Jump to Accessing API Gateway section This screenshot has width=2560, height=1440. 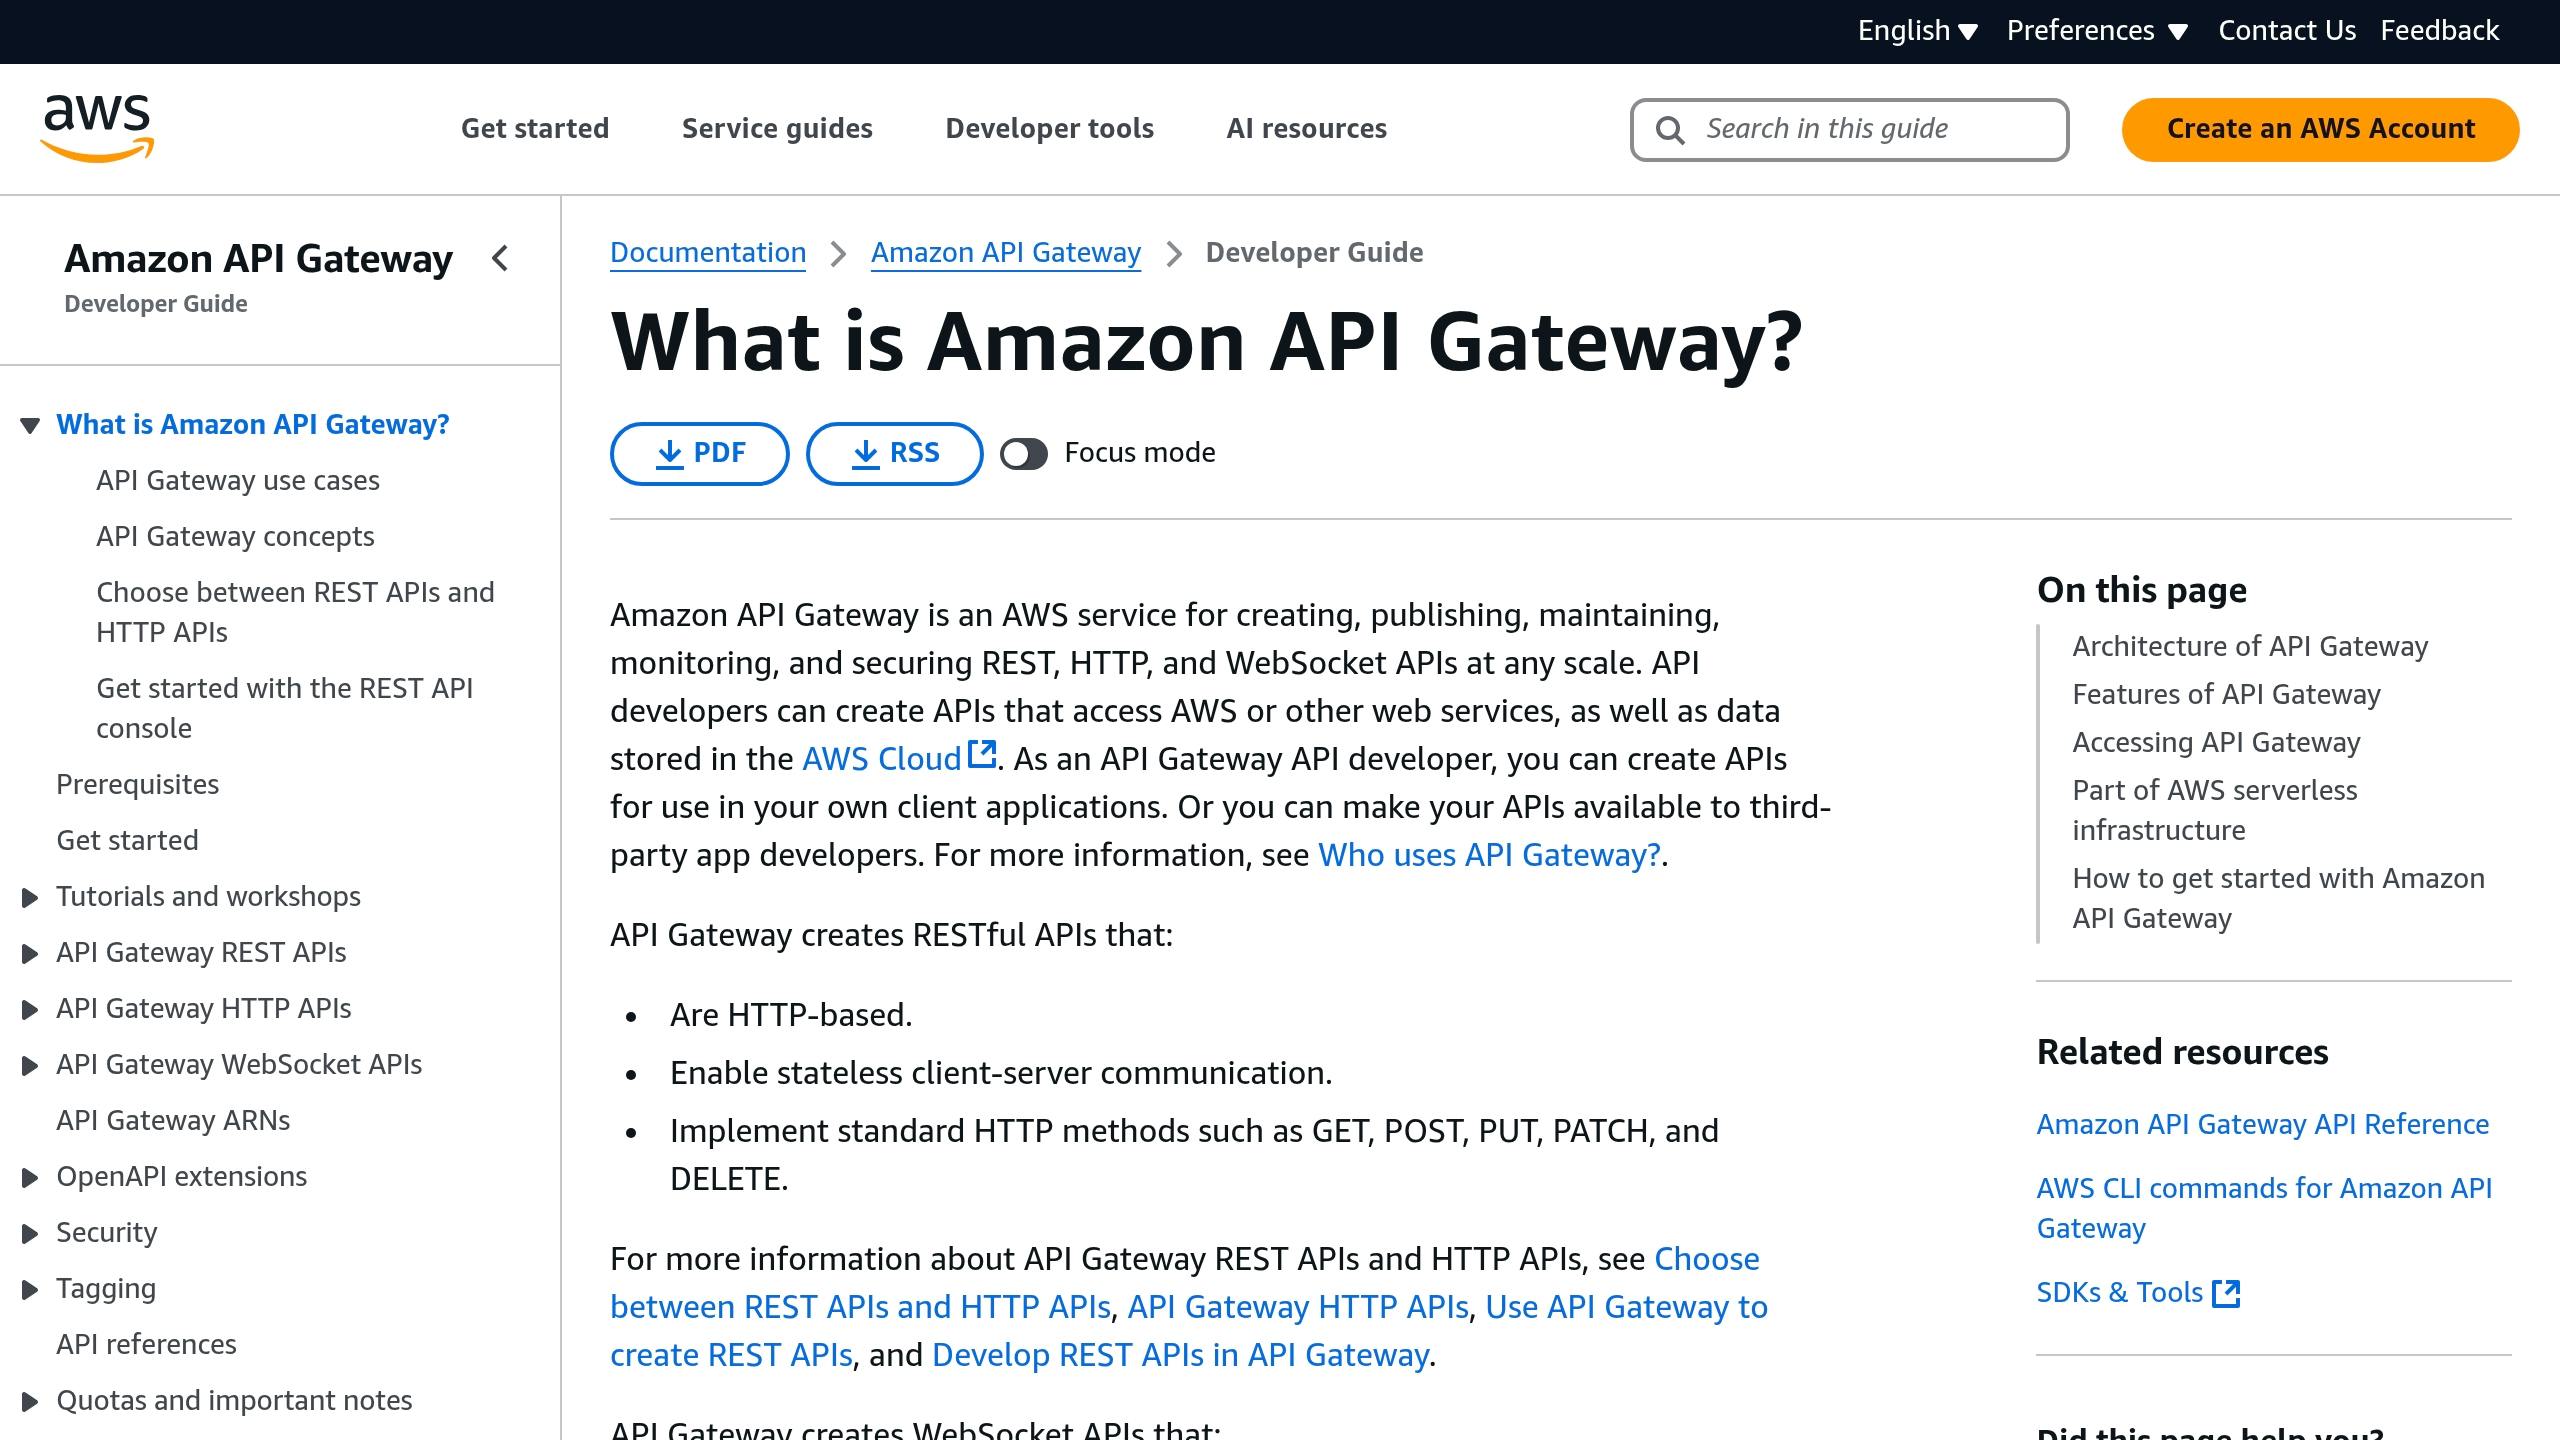pos(2216,743)
